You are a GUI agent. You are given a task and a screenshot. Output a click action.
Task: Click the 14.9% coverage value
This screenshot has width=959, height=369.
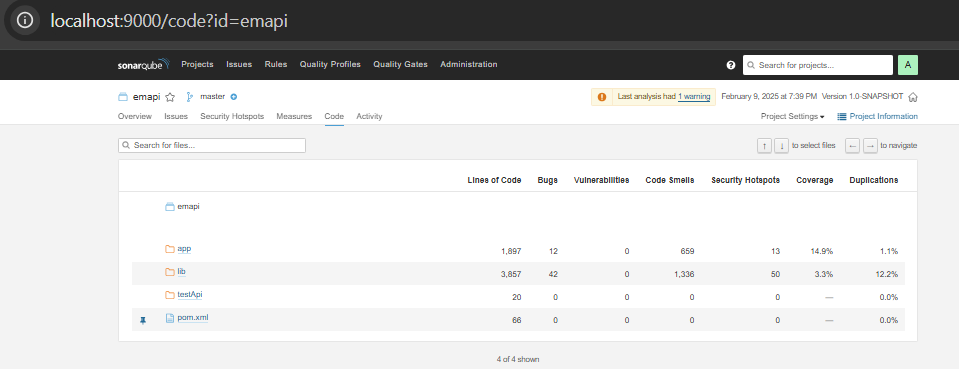point(822,252)
